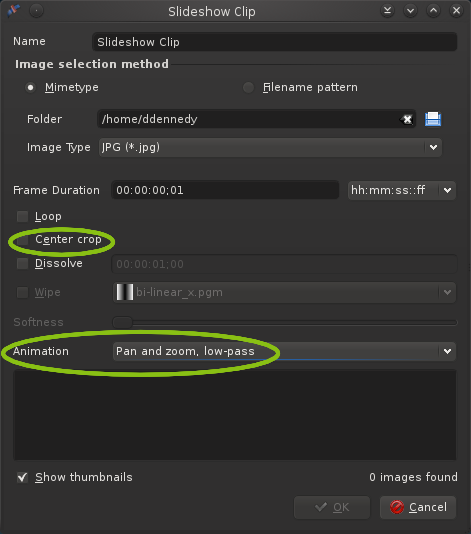Click the Frame Duration timecode field
Image resolution: width=471 pixels, height=534 pixels.
(225, 190)
